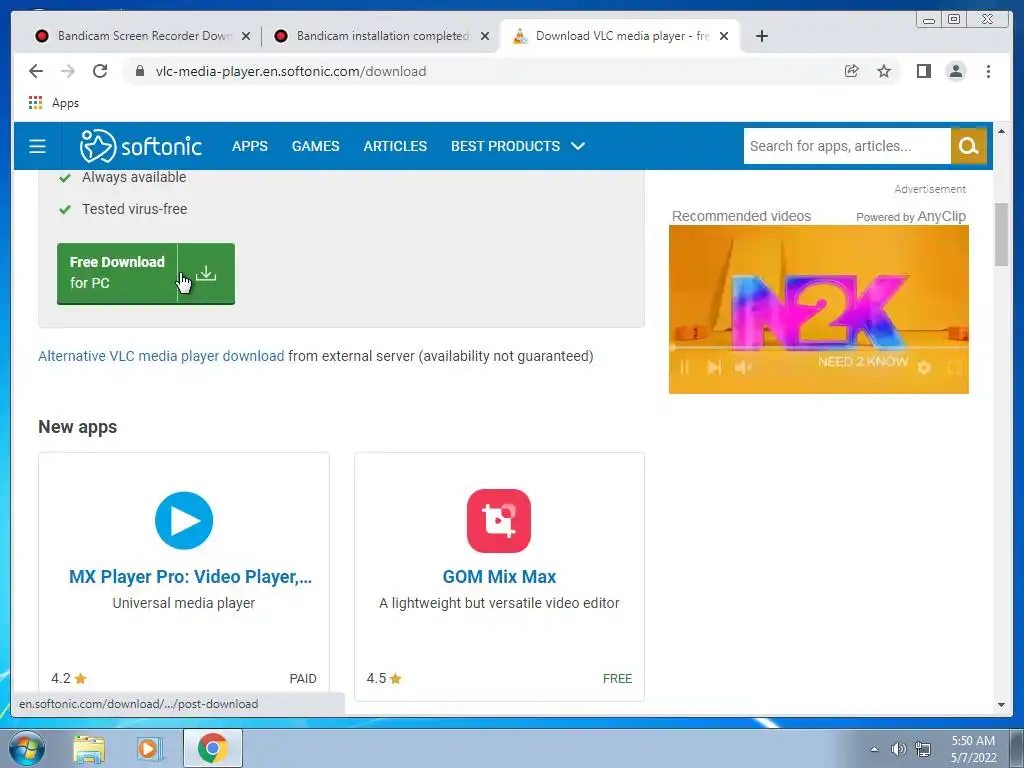Open a new browser tab
Viewport: 1024px width, 768px height.
click(x=761, y=36)
